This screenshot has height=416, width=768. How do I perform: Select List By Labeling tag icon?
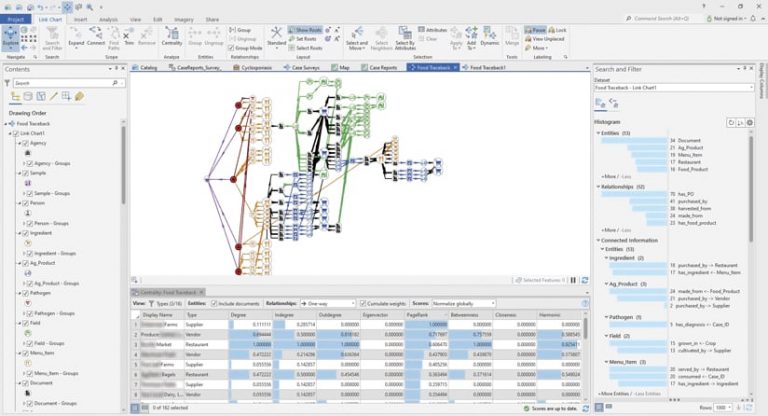(x=79, y=97)
